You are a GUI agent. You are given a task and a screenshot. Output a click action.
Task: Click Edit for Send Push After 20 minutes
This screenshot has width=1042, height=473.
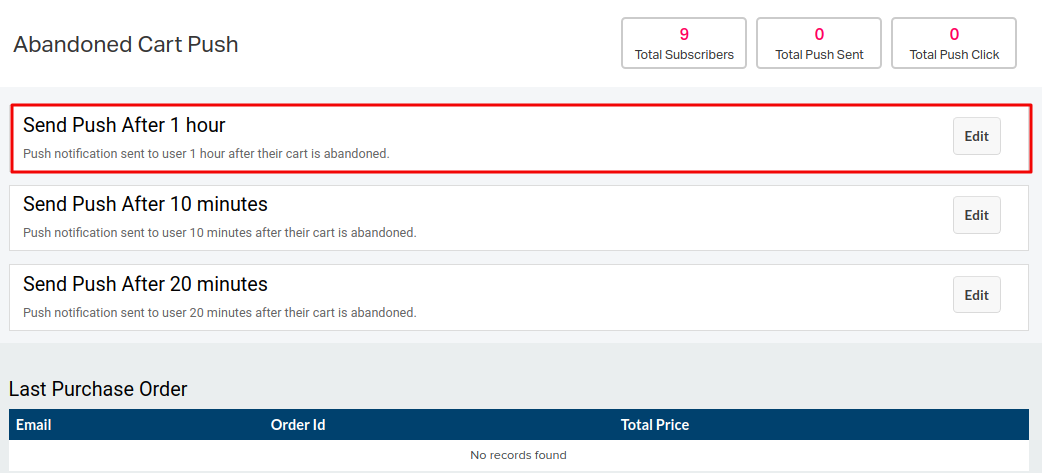976,295
